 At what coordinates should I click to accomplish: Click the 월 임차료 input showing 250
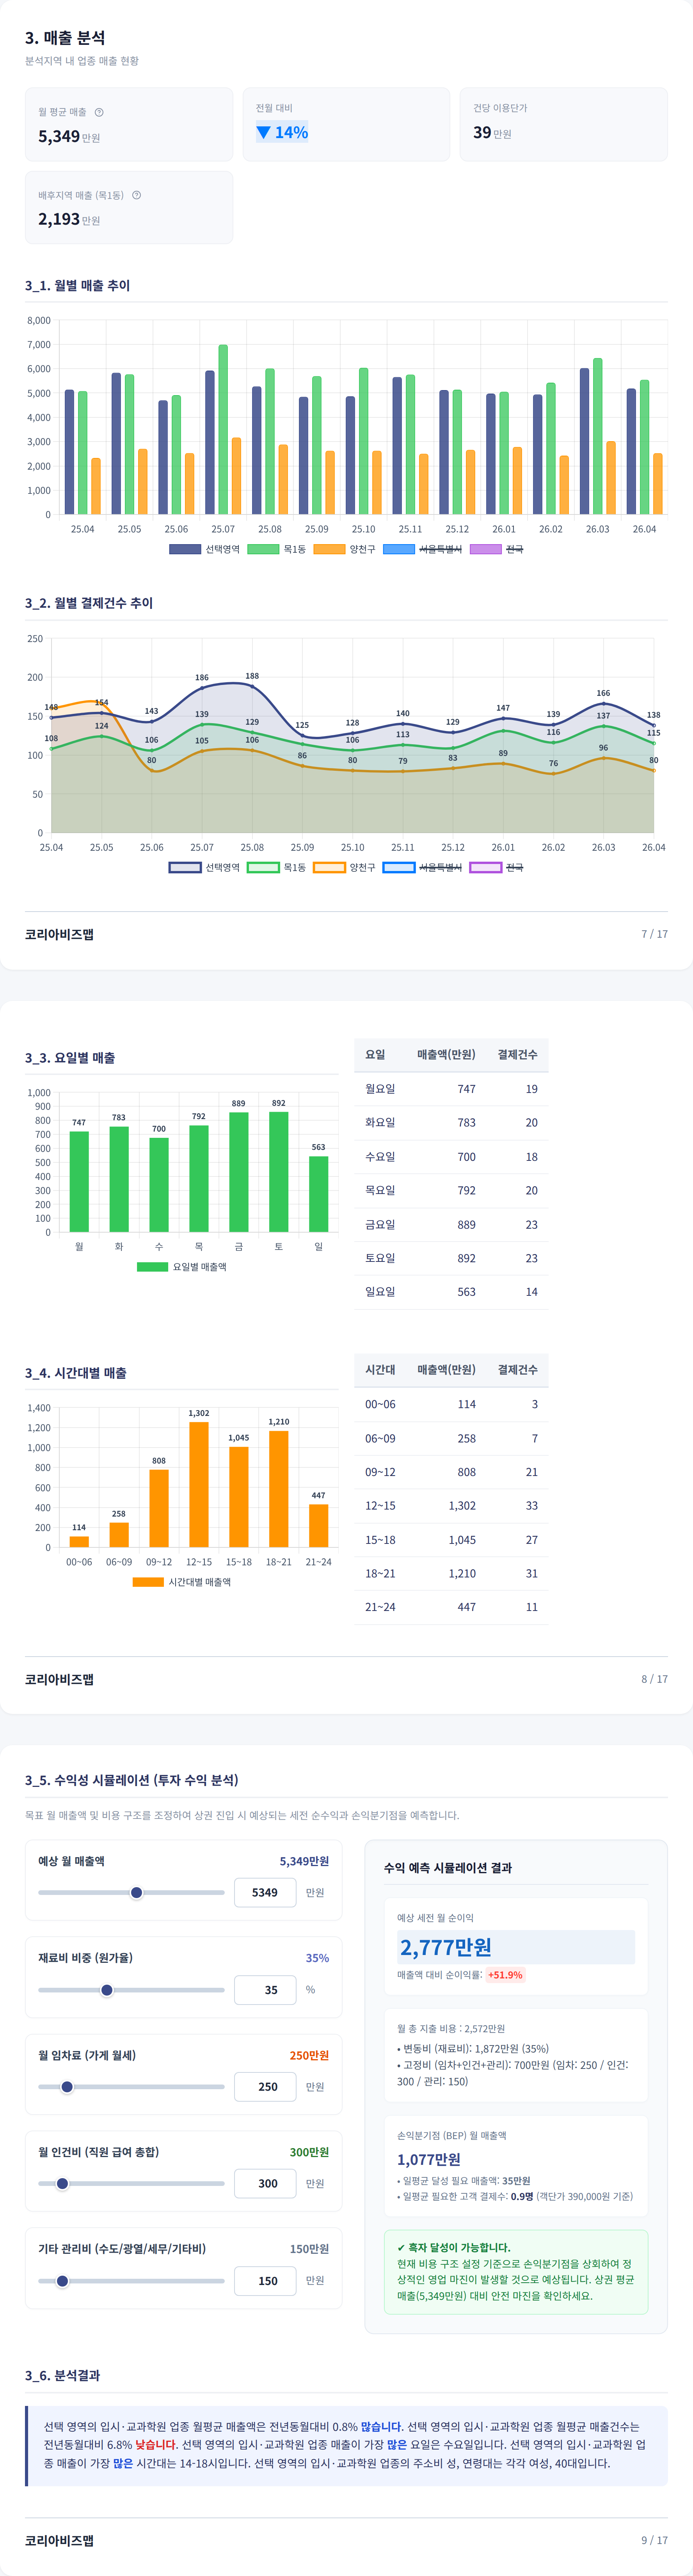pyautogui.click(x=265, y=2087)
